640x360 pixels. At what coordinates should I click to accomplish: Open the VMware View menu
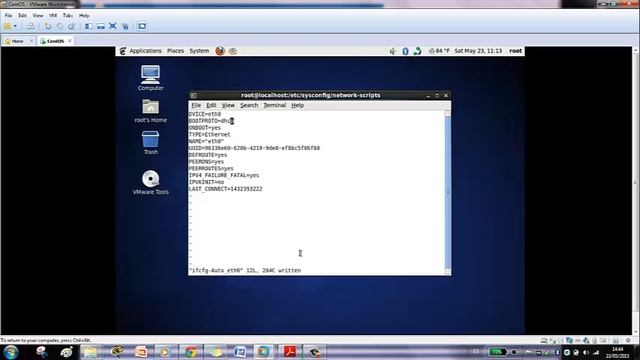tap(38, 16)
